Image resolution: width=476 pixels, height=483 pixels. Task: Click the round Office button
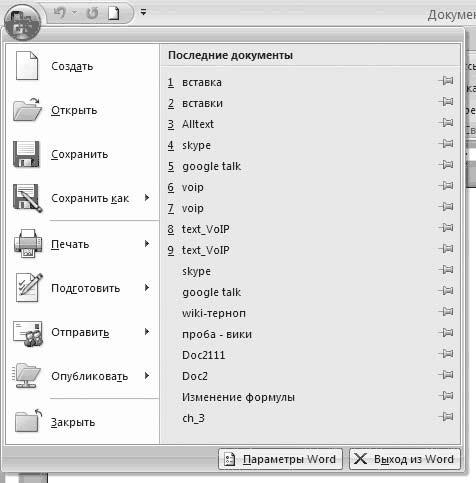(23, 23)
